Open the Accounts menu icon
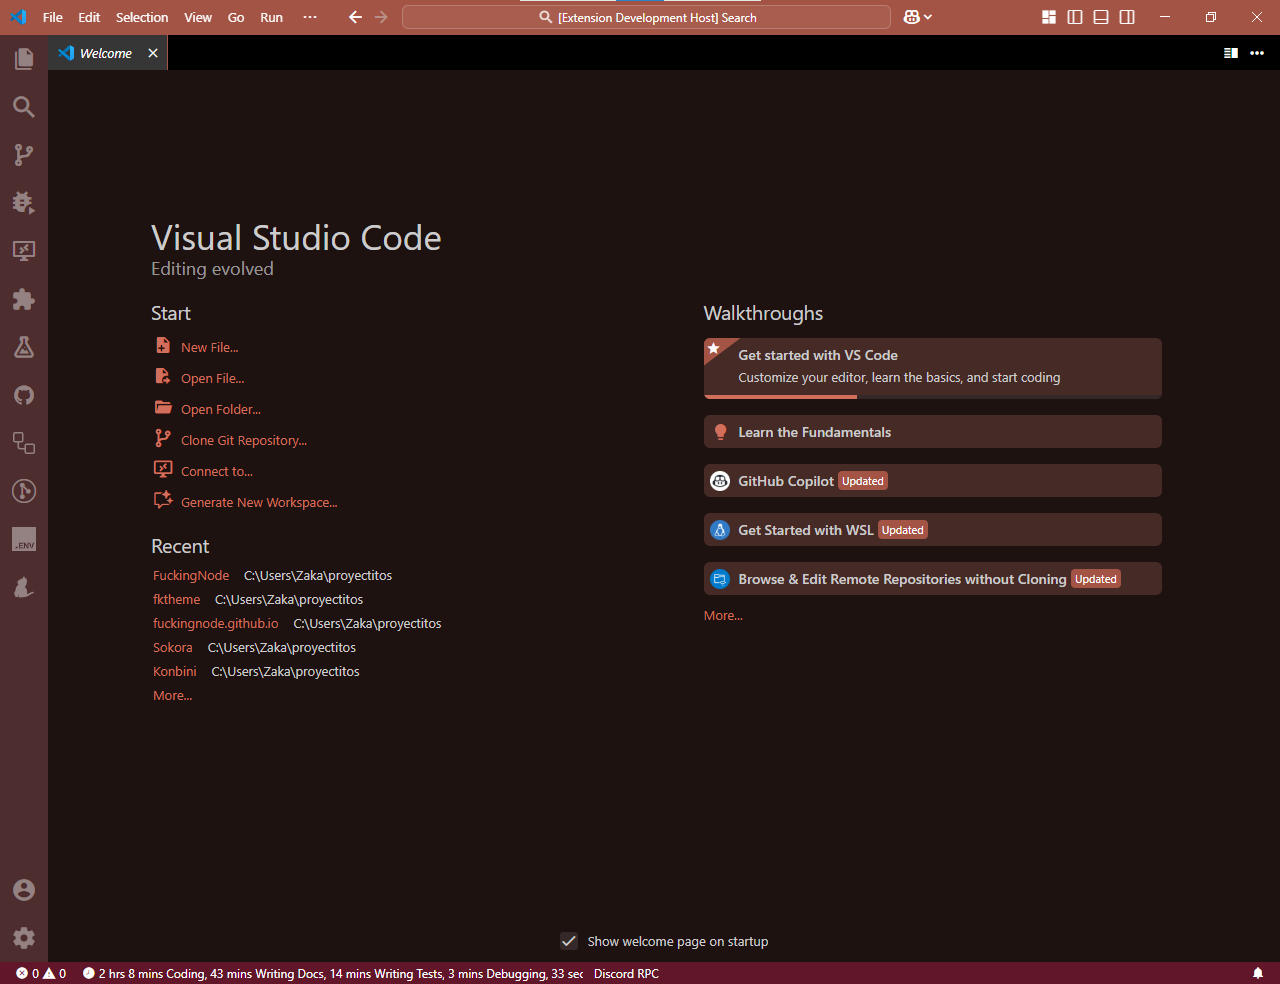The height and width of the screenshot is (984, 1280). coord(24,890)
